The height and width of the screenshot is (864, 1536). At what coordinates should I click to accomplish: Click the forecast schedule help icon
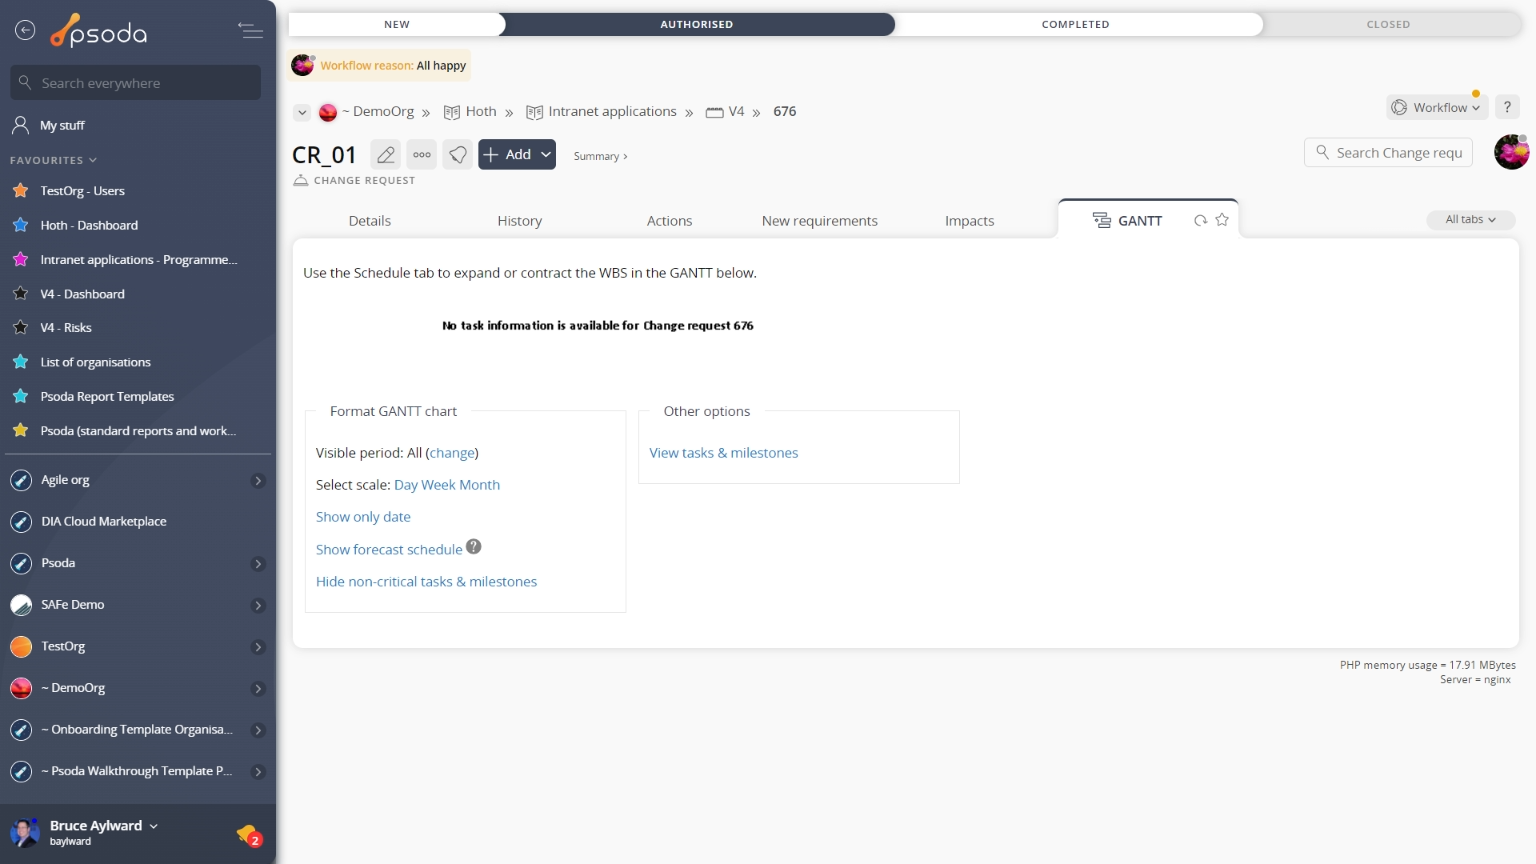coord(474,547)
